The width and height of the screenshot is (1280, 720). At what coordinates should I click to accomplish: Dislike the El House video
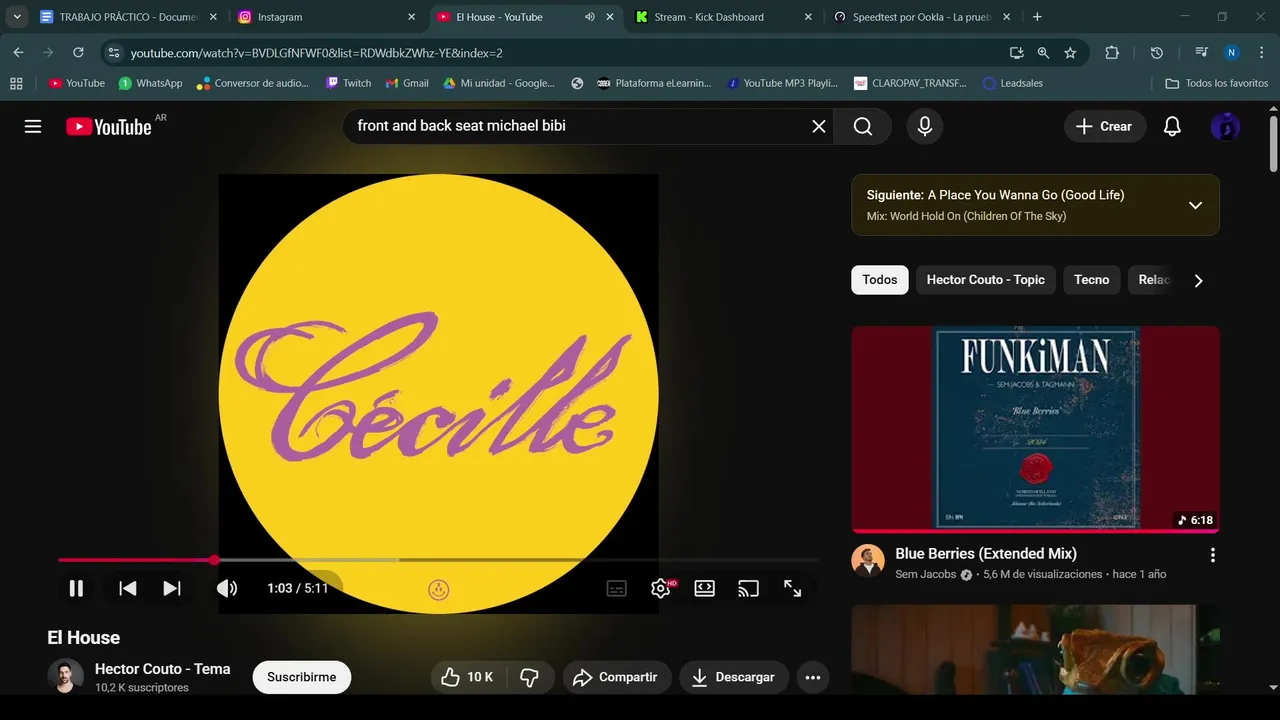[530, 677]
